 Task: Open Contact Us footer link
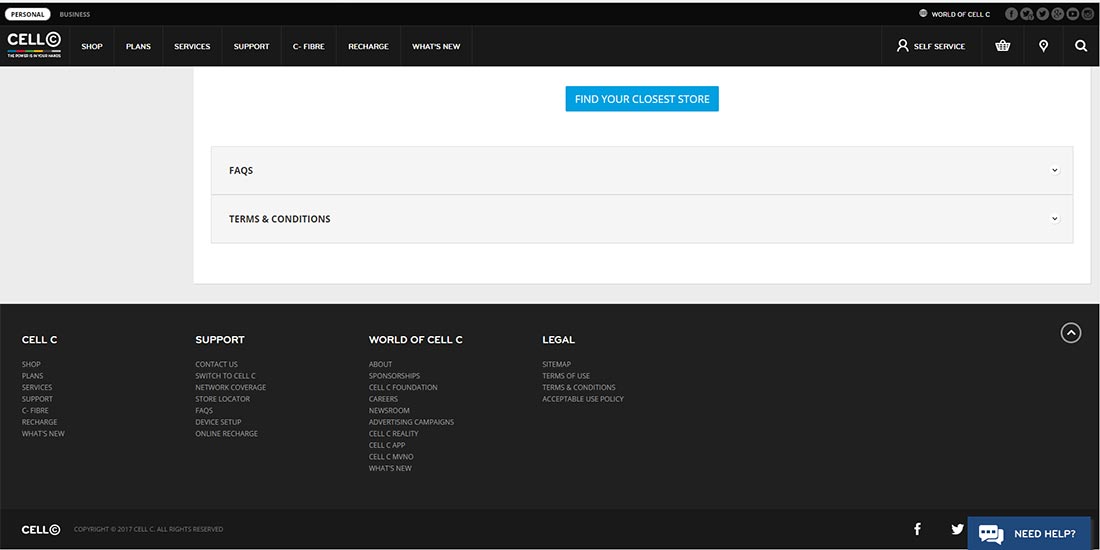[x=216, y=364]
